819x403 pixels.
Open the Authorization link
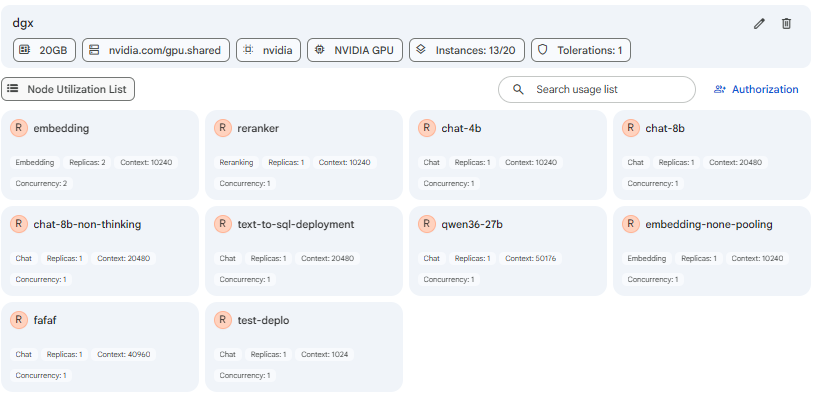[756, 89]
